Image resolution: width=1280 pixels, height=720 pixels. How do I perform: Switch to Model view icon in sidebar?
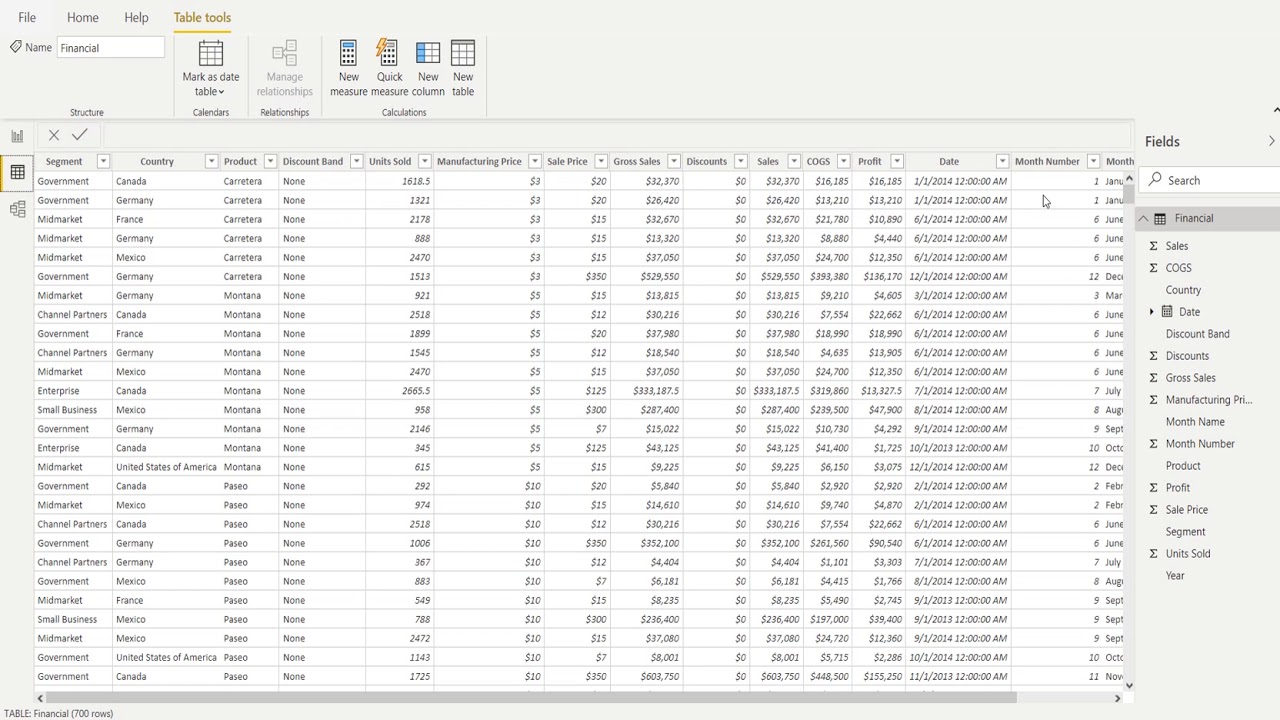coord(17,208)
